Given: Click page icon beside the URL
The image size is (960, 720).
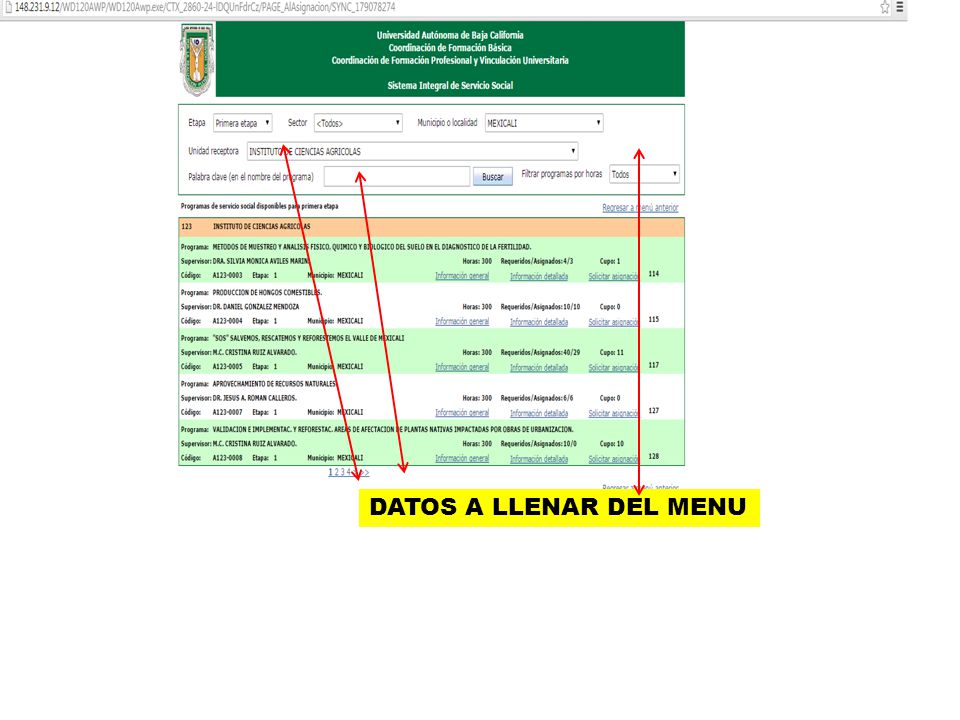Looking at the screenshot, I should [x=9, y=7].
